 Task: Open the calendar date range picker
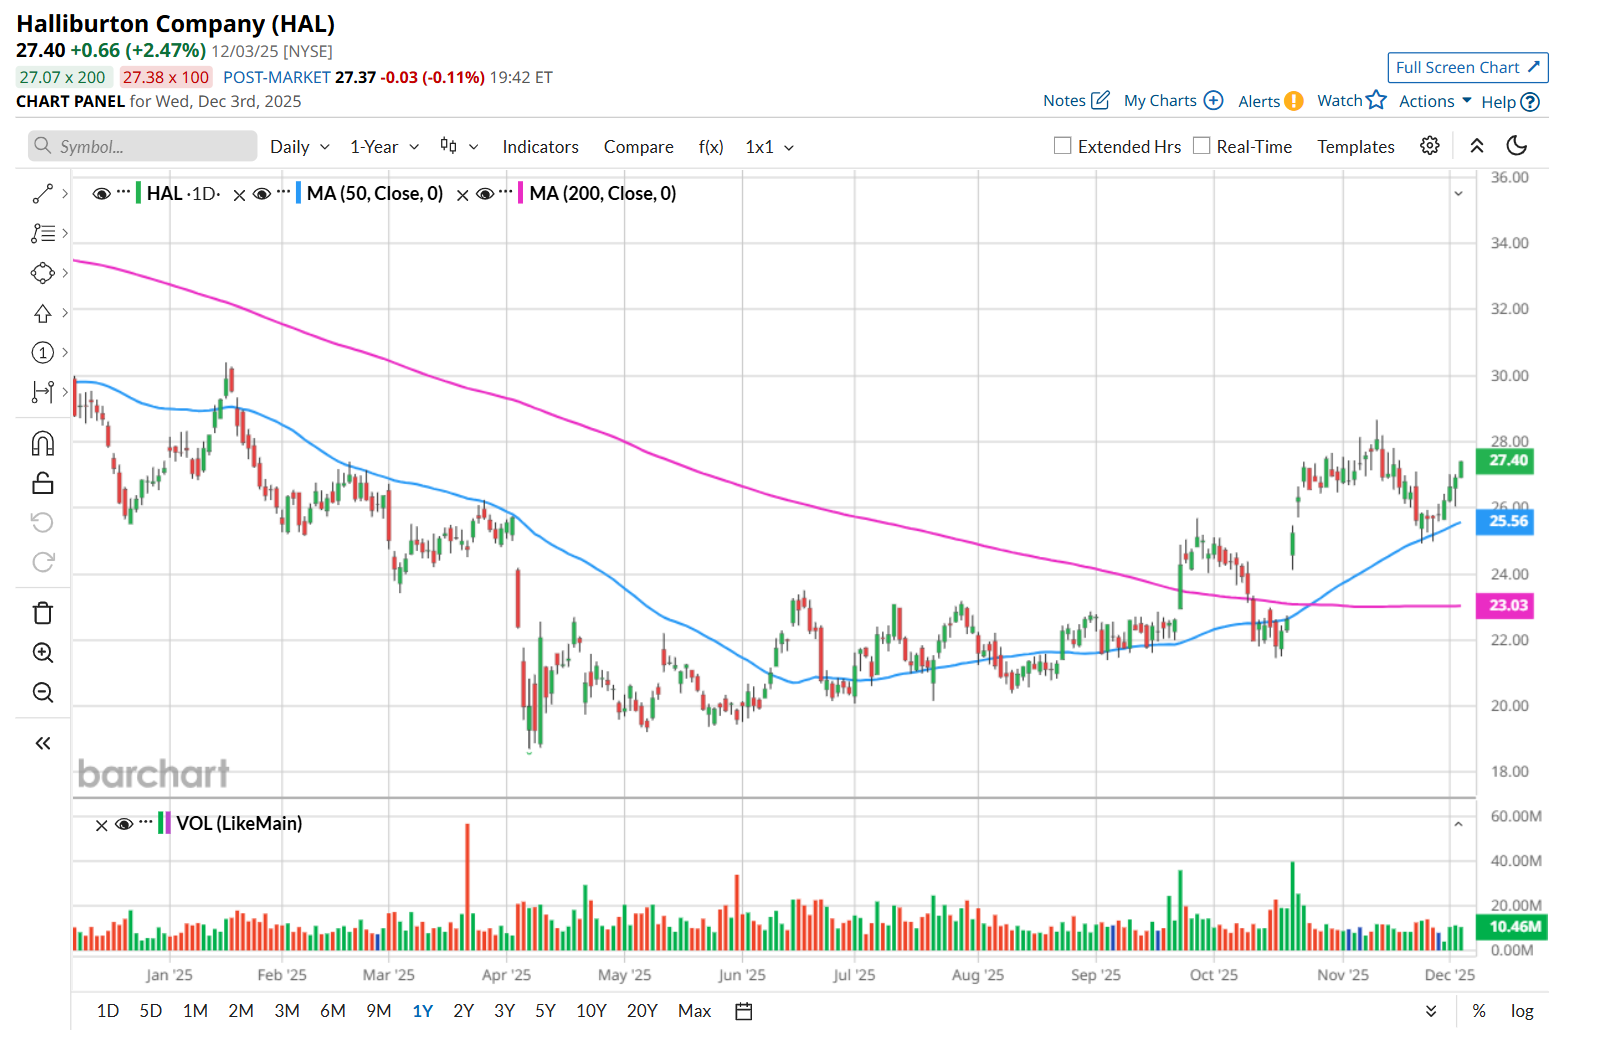pyautogui.click(x=743, y=1011)
